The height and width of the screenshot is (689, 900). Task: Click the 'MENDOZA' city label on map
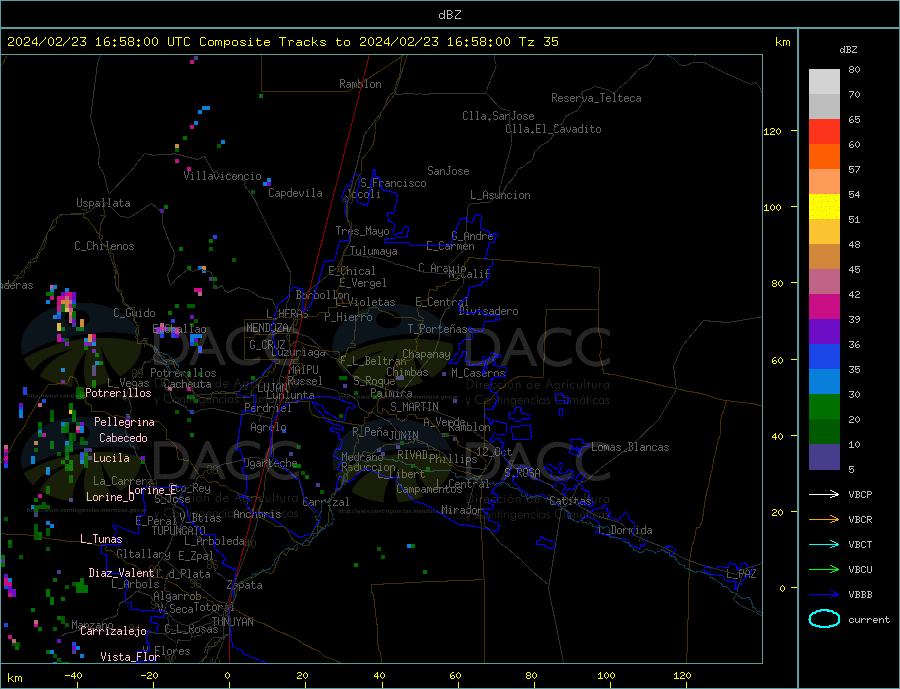pyautogui.click(x=267, y=328)
